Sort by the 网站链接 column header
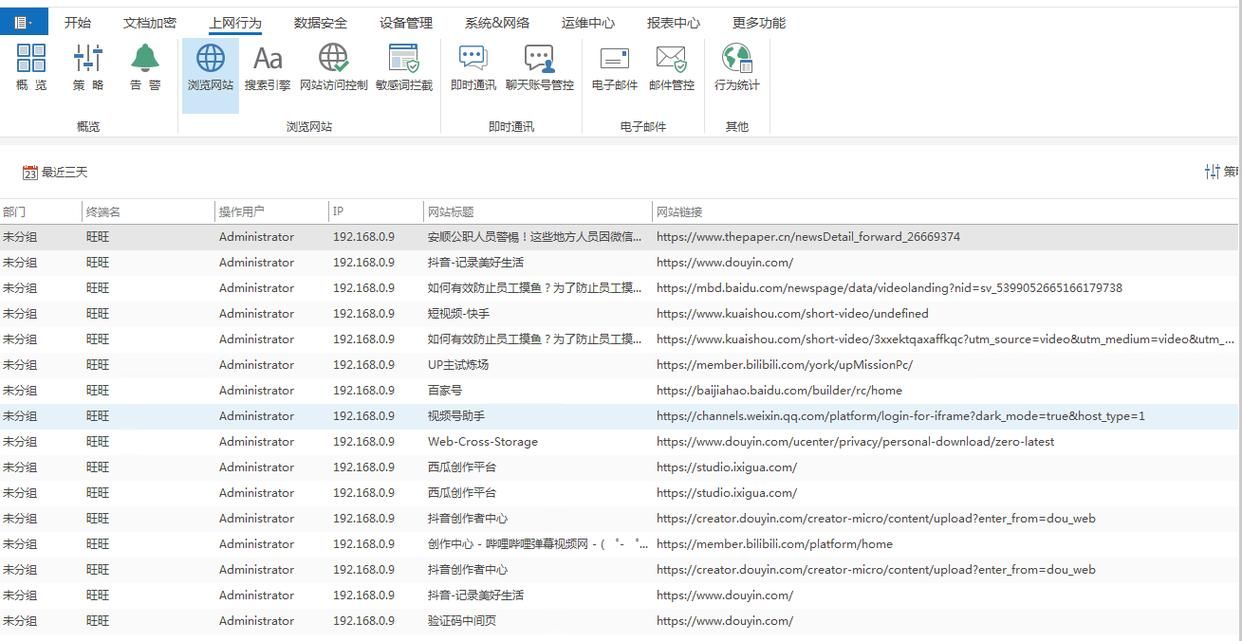This screenshot has height=641, width=1242. click(x=945, y=212)
